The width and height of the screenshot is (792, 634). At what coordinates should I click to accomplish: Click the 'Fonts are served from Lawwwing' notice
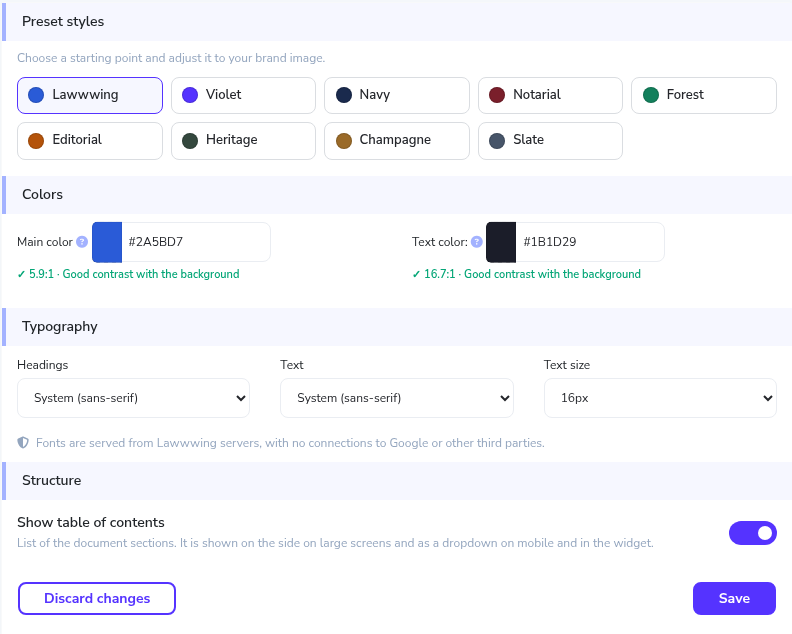[290, 443]
